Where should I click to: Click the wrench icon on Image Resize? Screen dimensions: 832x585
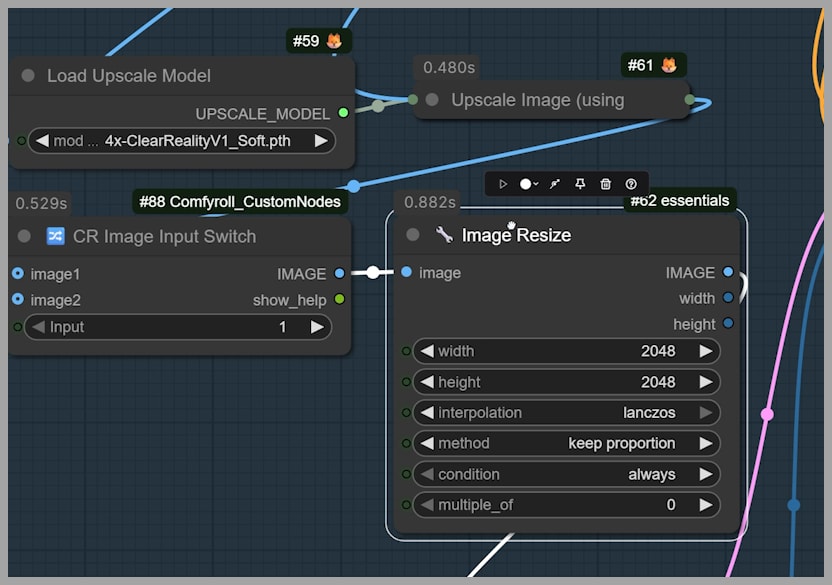444,235
